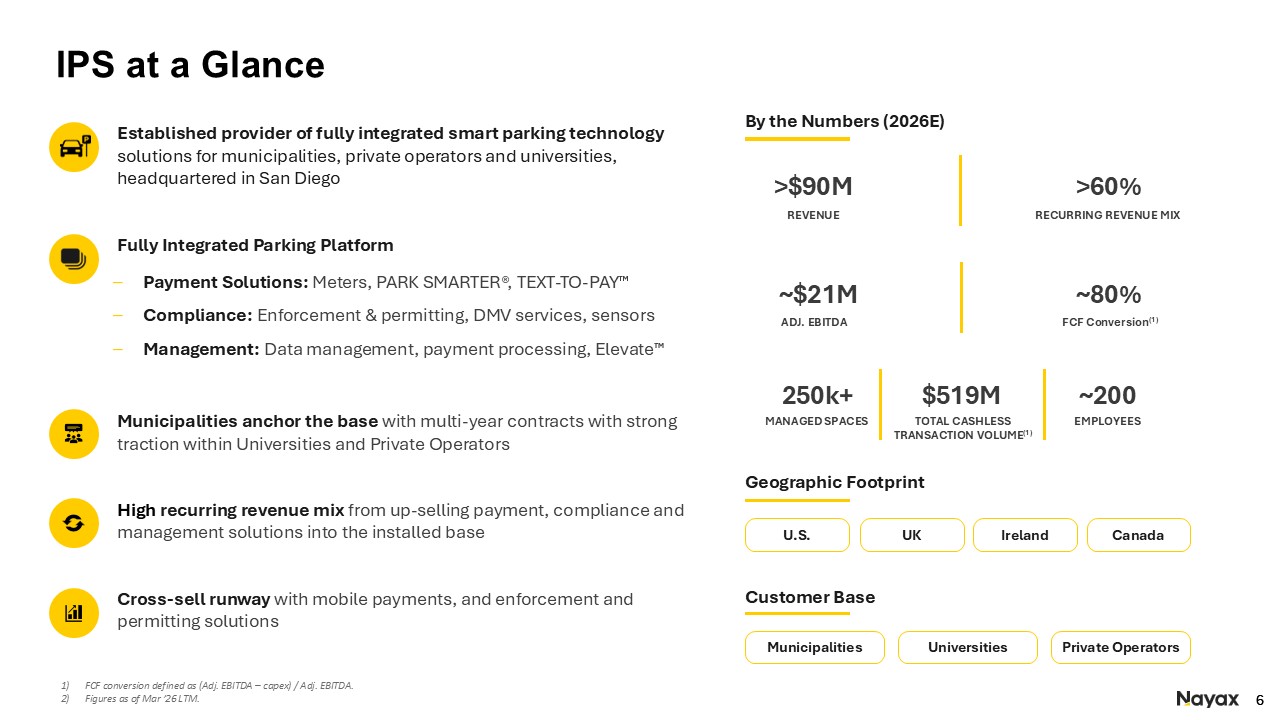The image size is (1280, 720).
Task: Click the stacked layers platform icon
Action: tap(74, 259)
